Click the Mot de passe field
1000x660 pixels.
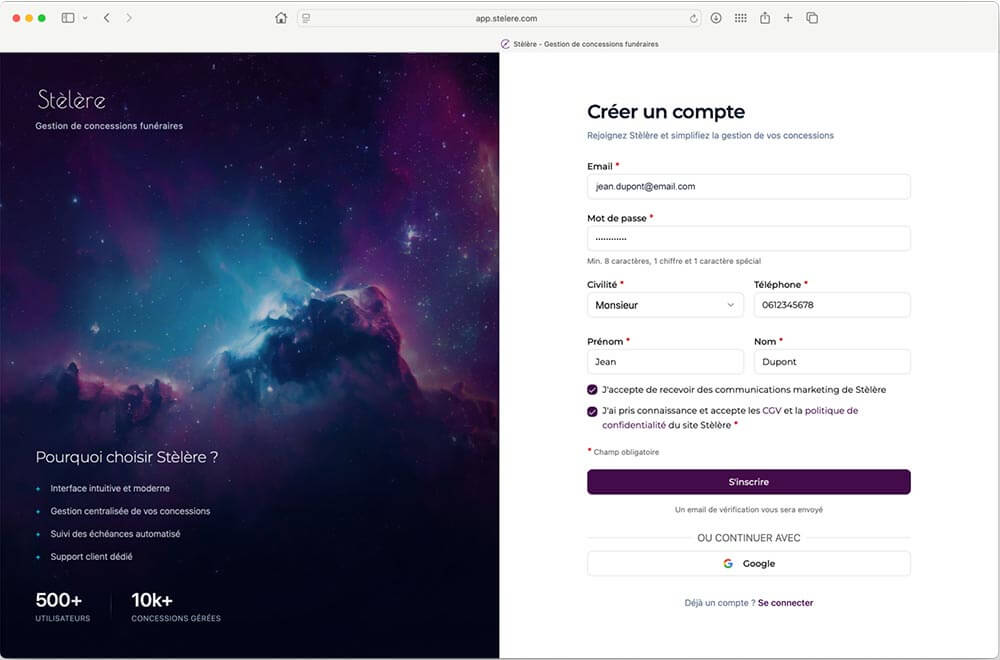748,238
